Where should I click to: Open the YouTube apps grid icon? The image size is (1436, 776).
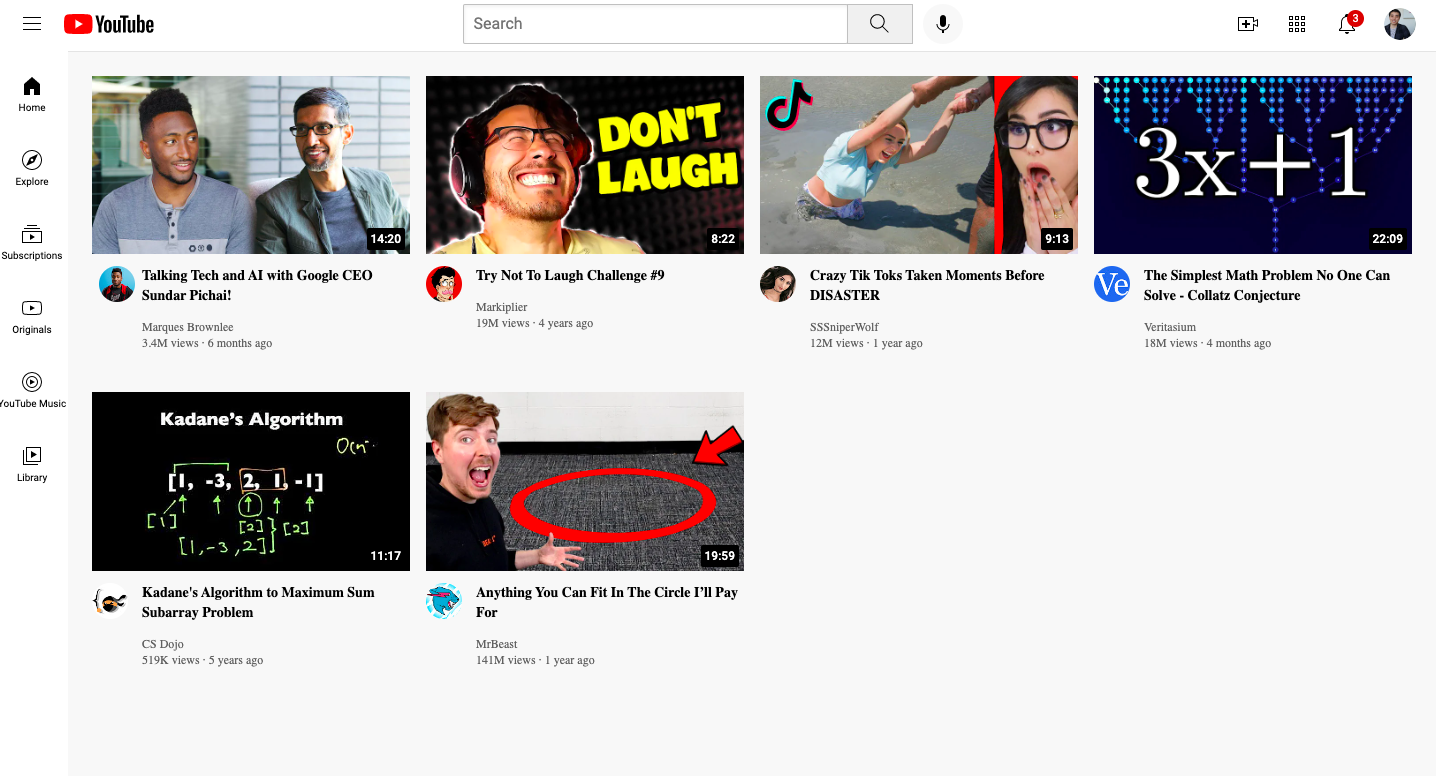tap(1297, 24)
